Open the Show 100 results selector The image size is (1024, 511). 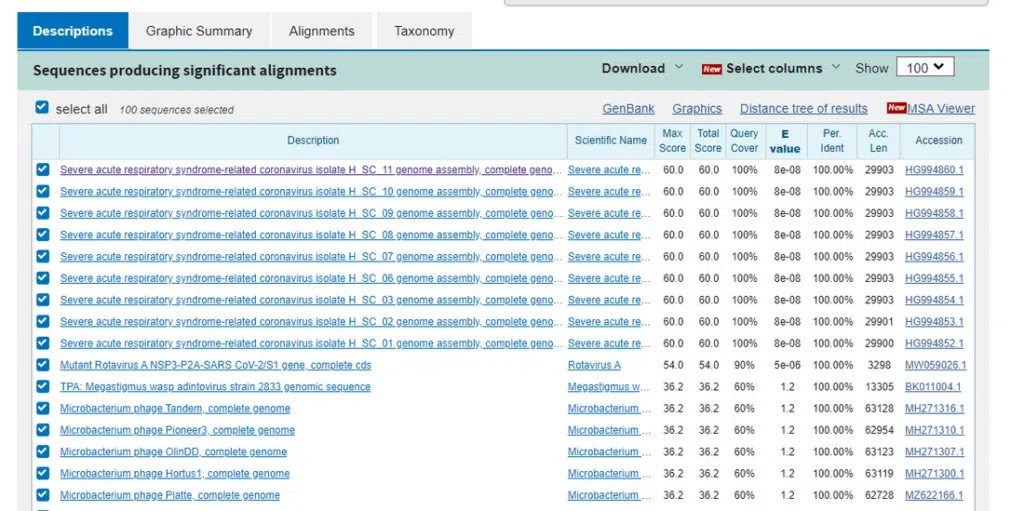[925, 67]
